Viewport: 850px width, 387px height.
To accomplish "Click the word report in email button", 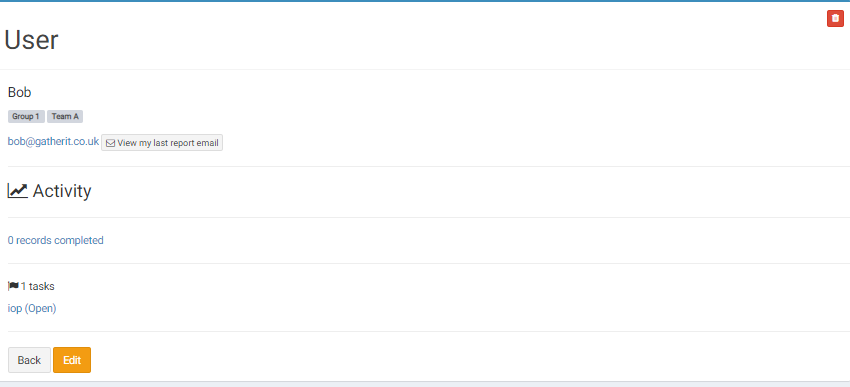I will tap(183, 143).
